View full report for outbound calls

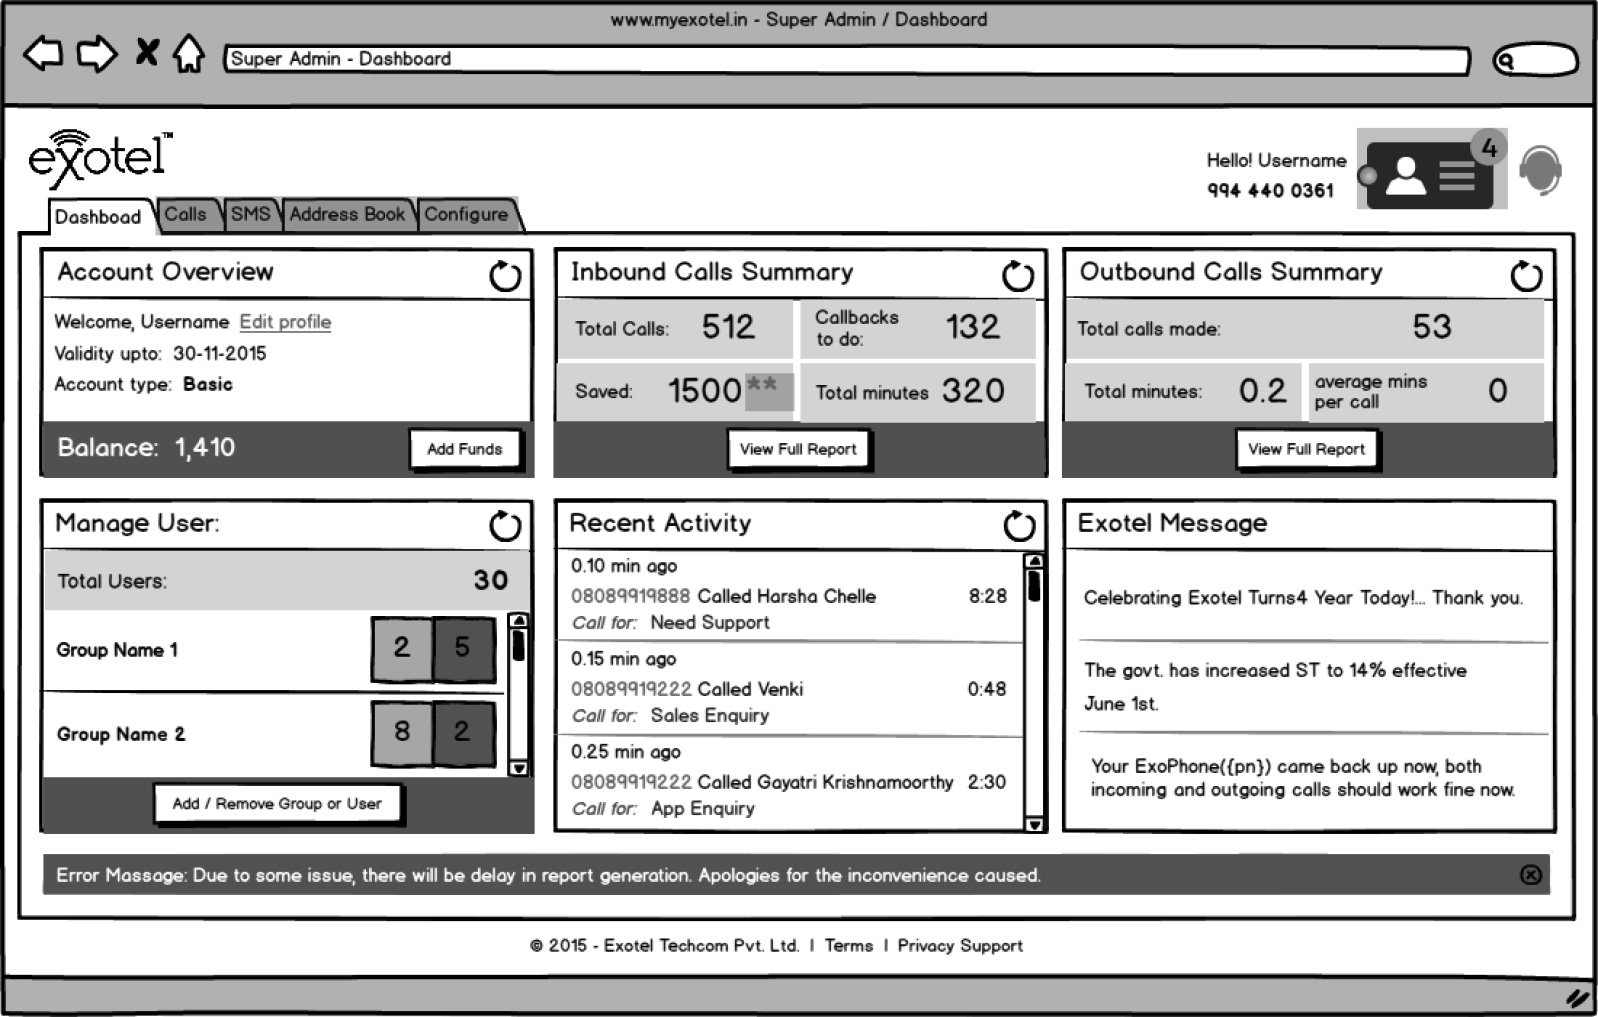tap(1306, 449)
